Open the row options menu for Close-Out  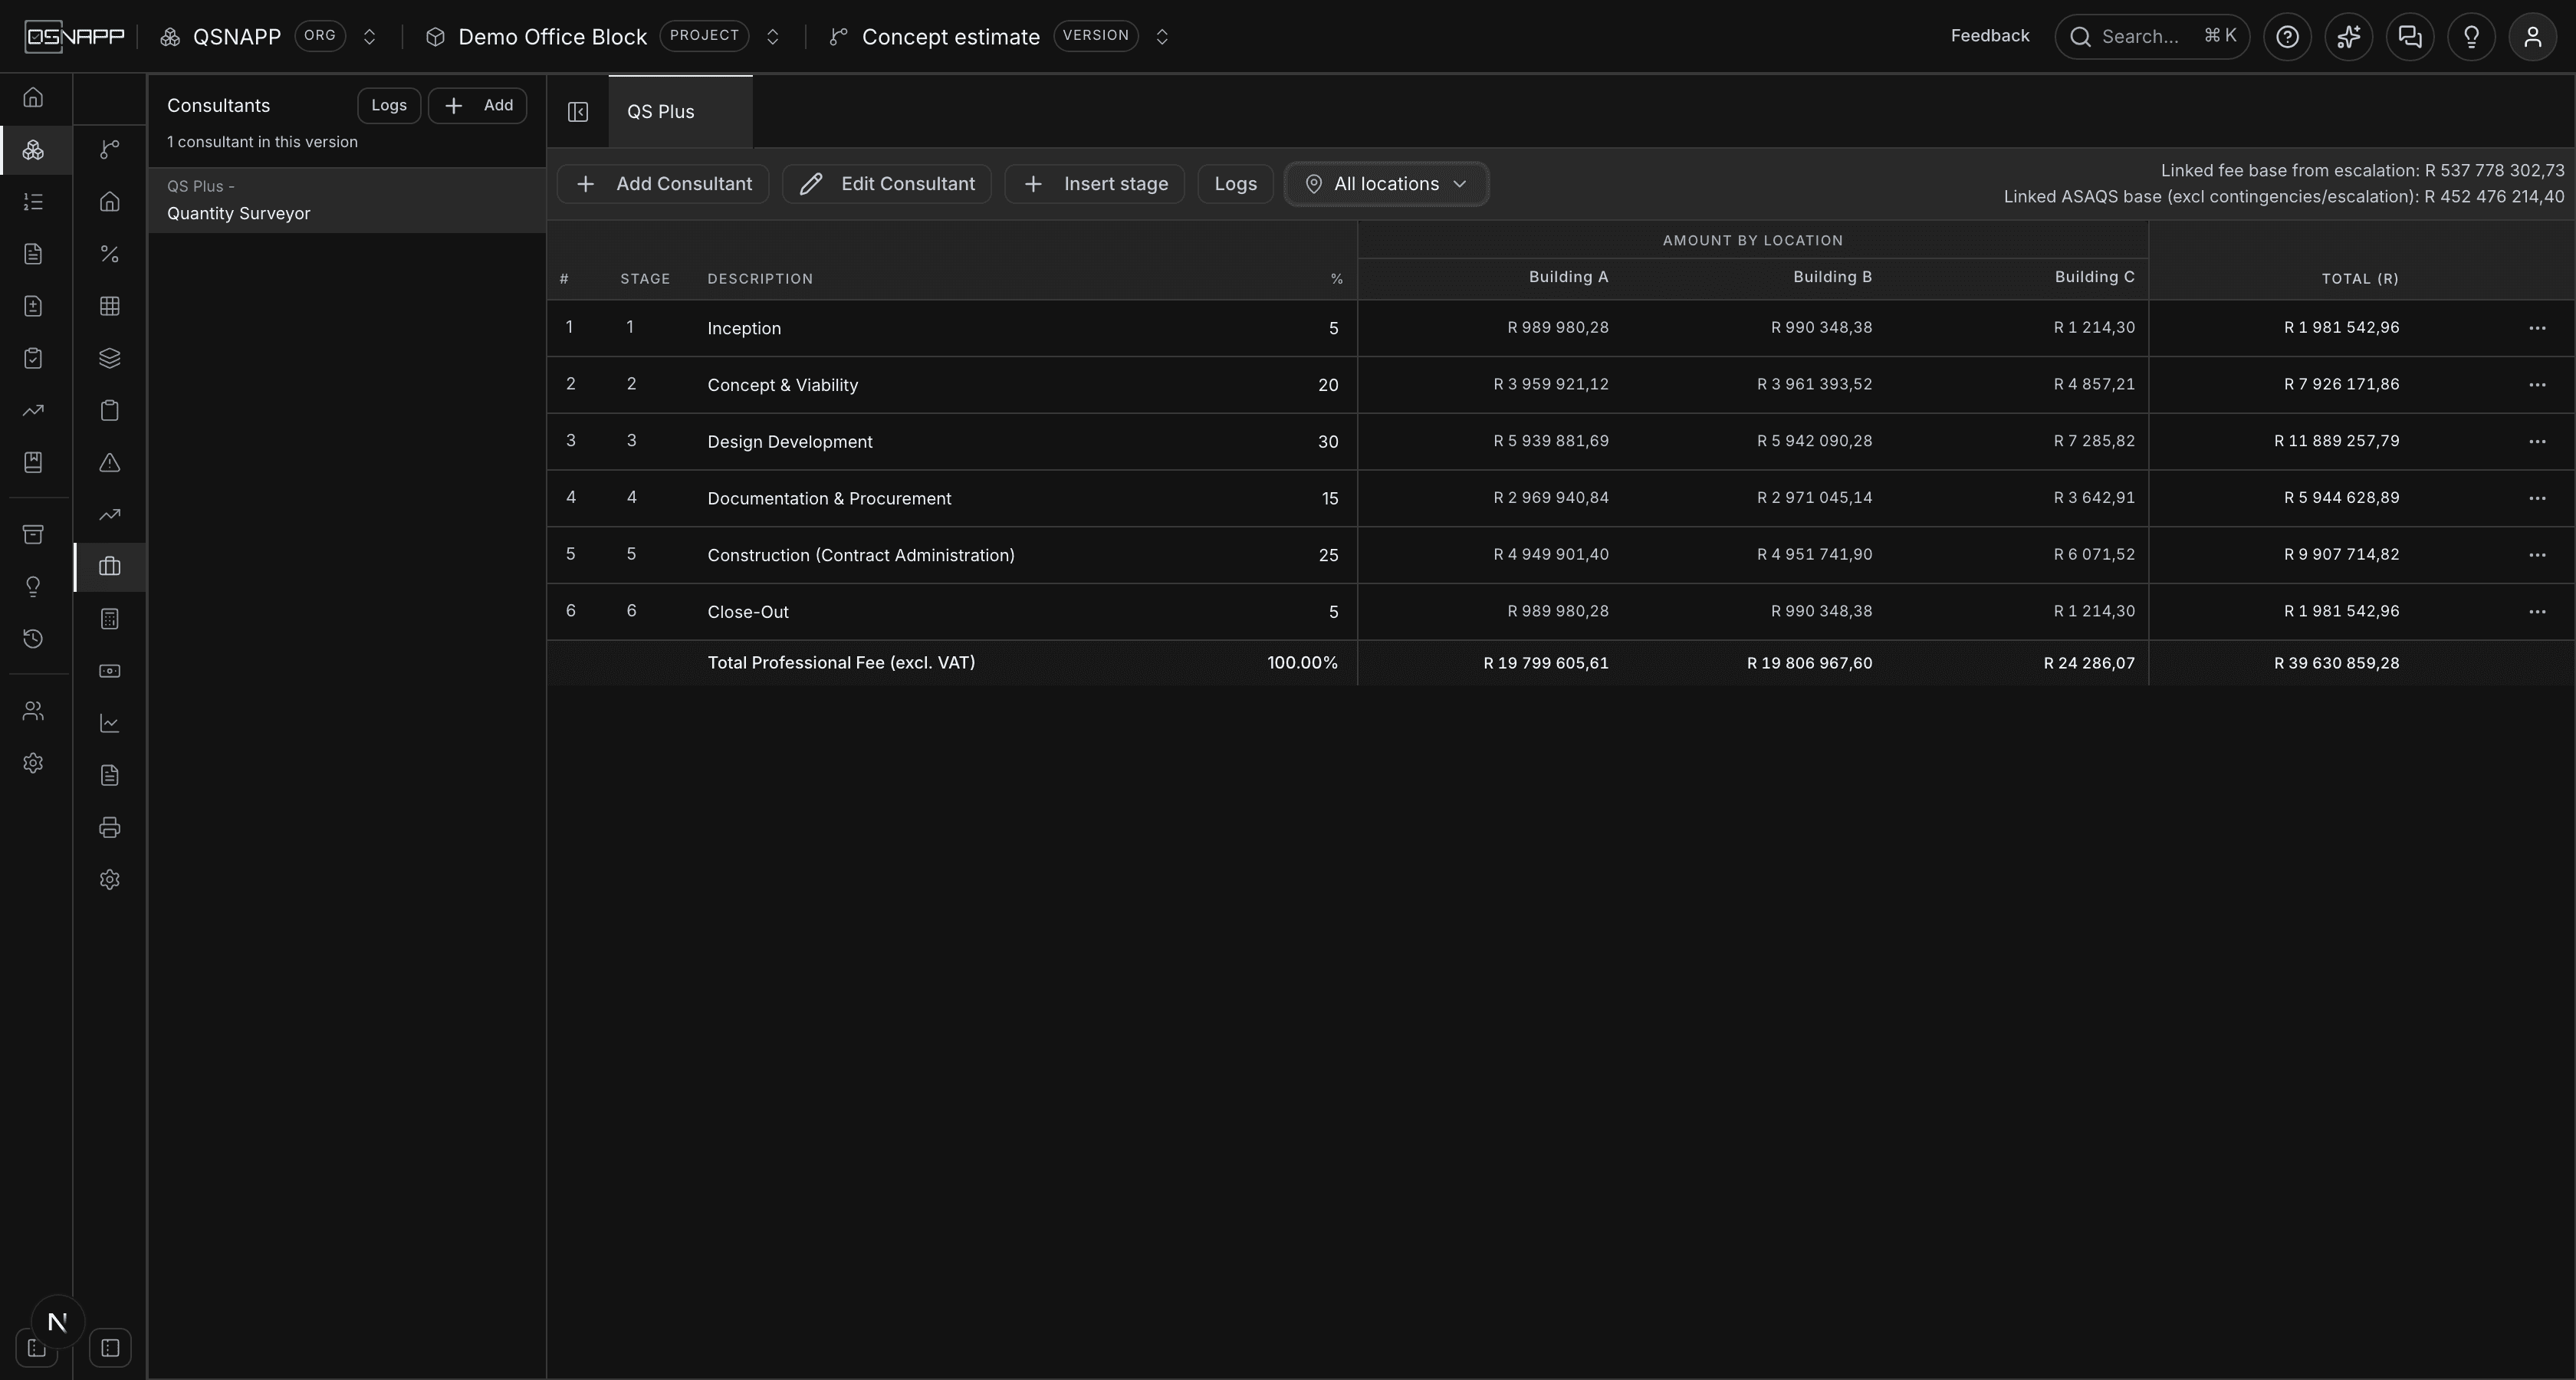pos(2537,611)
